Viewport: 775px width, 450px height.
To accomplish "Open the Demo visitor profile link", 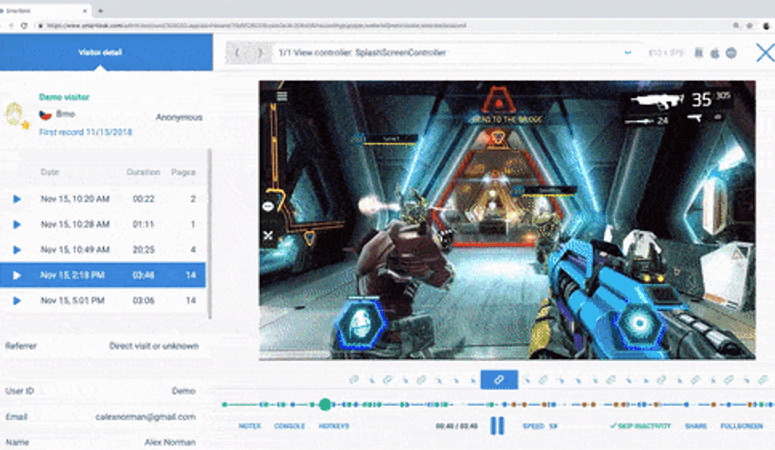I will point(64,97).
